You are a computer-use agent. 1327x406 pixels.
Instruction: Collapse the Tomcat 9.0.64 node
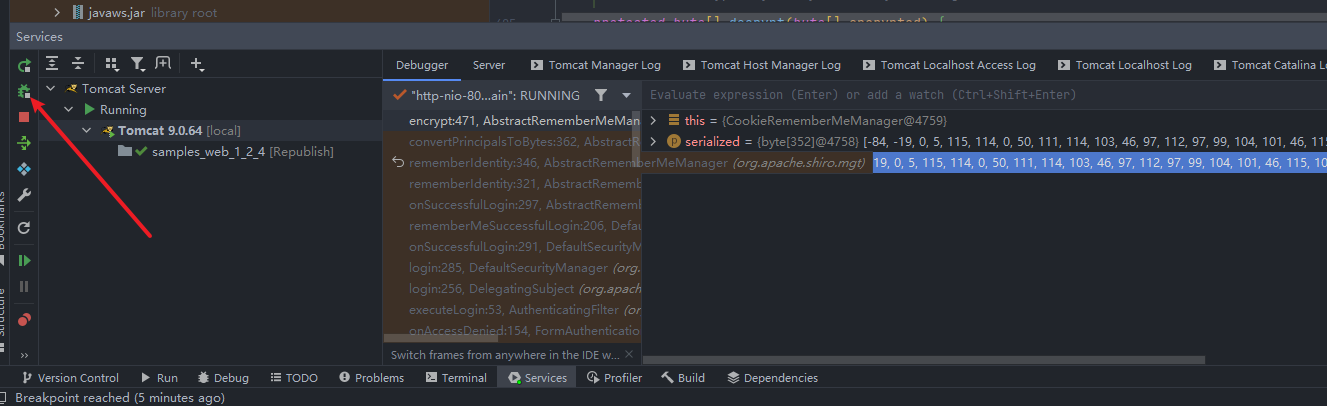tap(87, 130)
